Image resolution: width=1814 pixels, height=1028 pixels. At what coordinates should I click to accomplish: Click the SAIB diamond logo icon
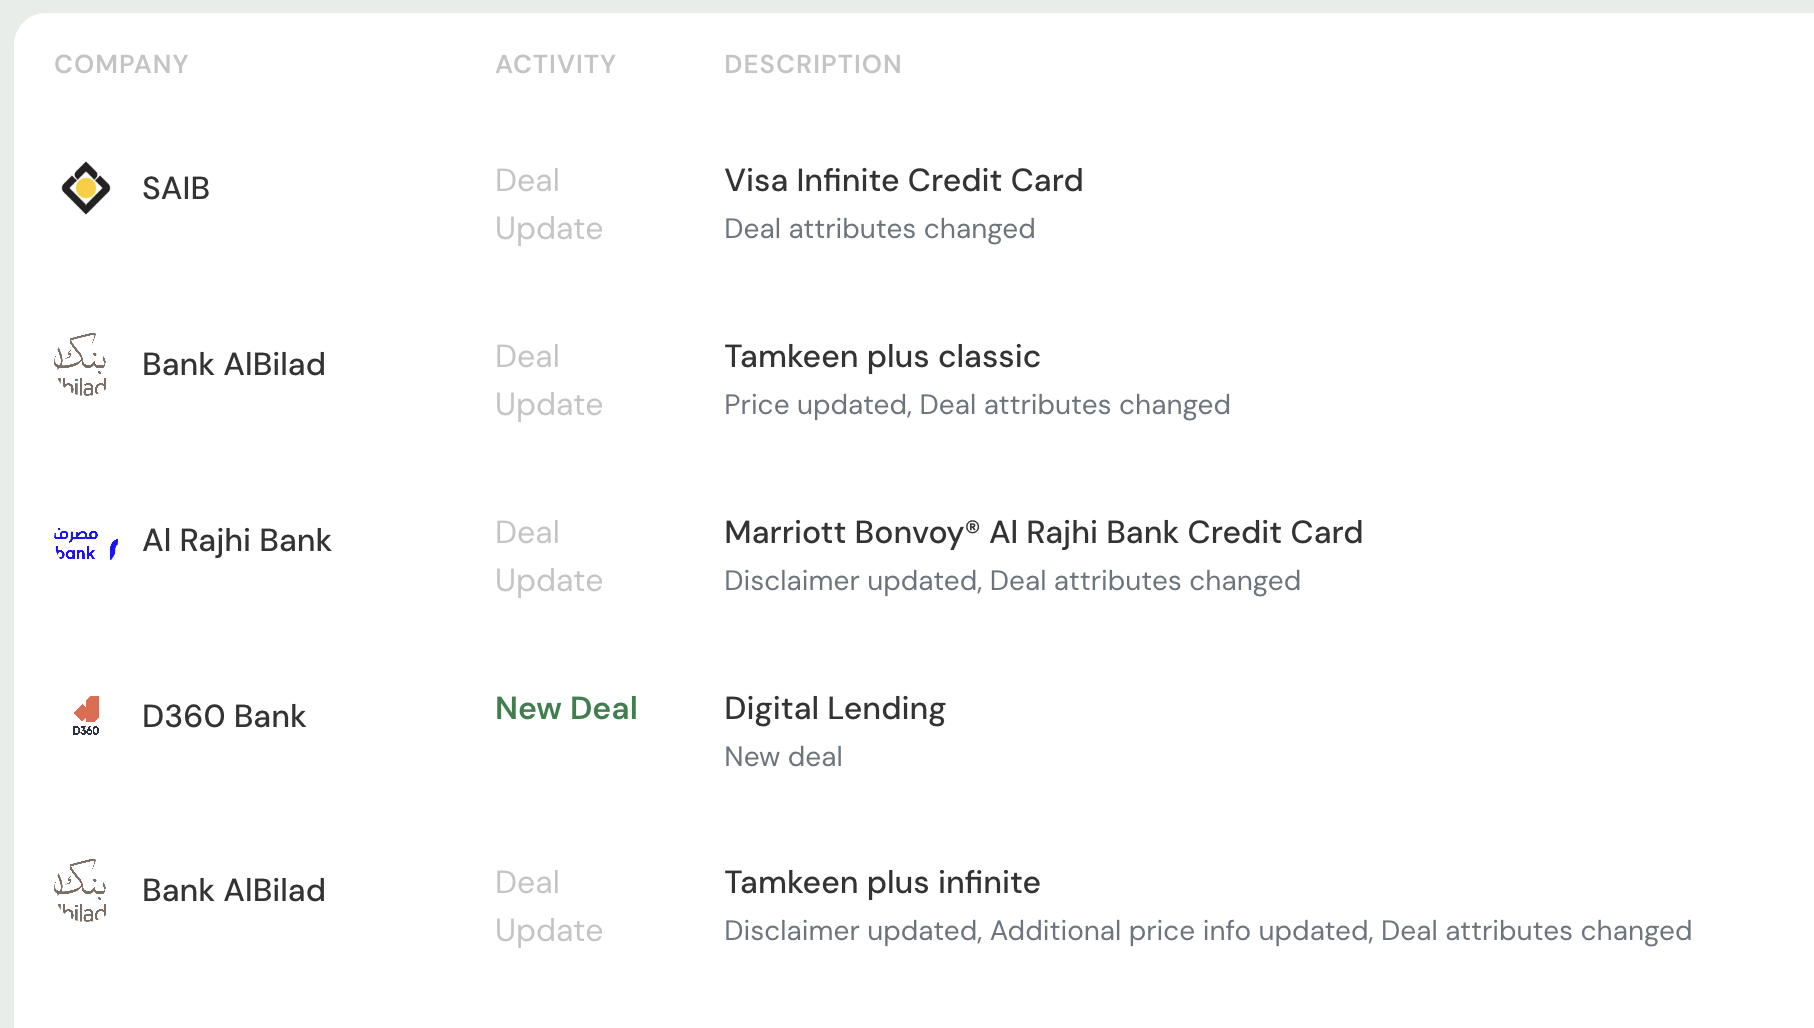click(86, 188)
